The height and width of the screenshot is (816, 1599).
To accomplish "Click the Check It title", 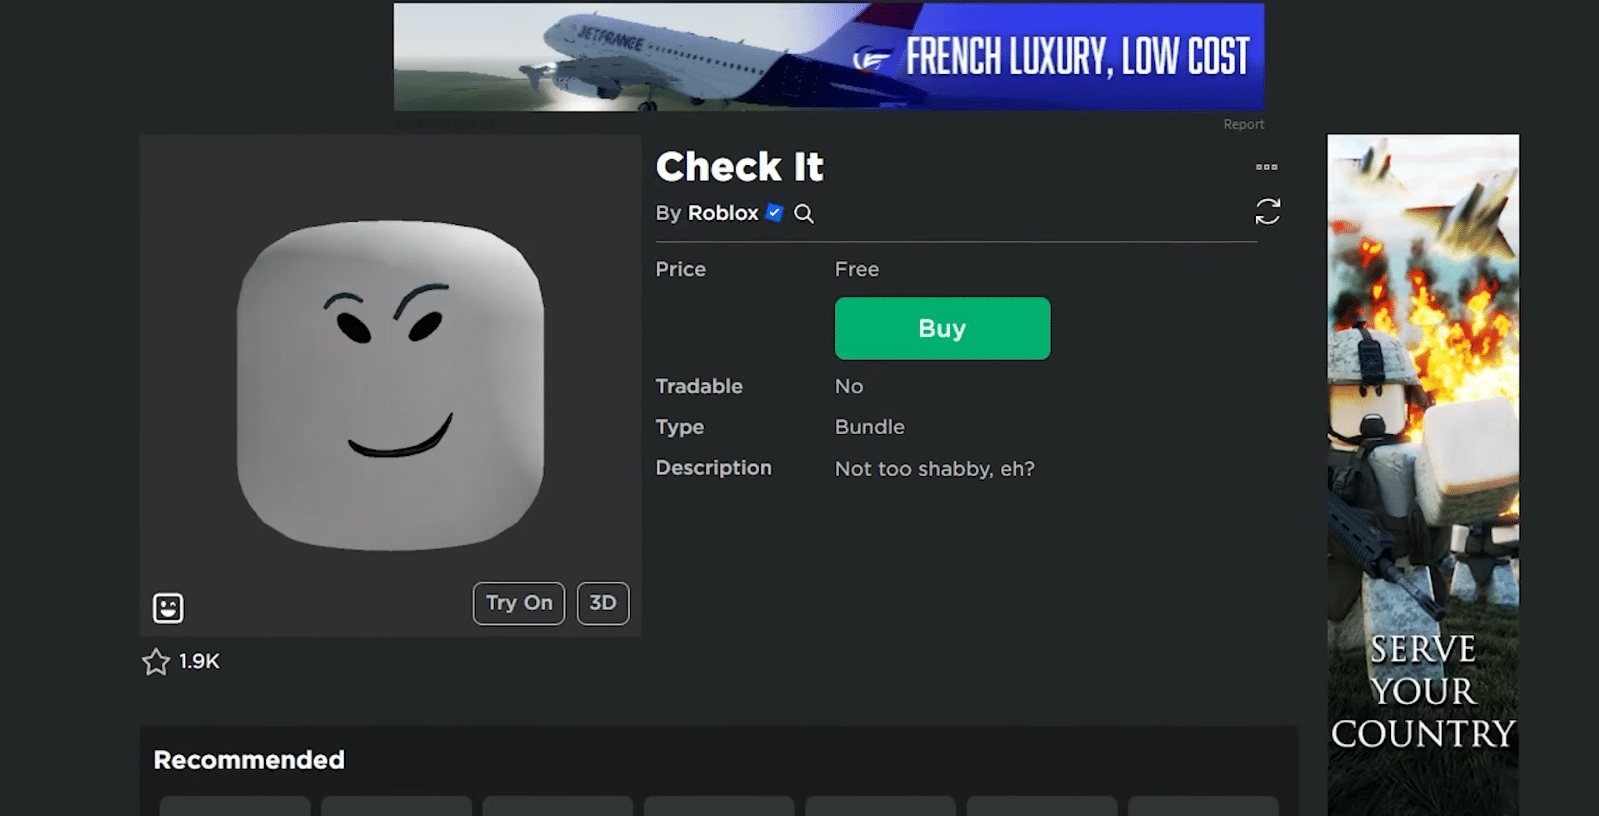I will point(739,167).
